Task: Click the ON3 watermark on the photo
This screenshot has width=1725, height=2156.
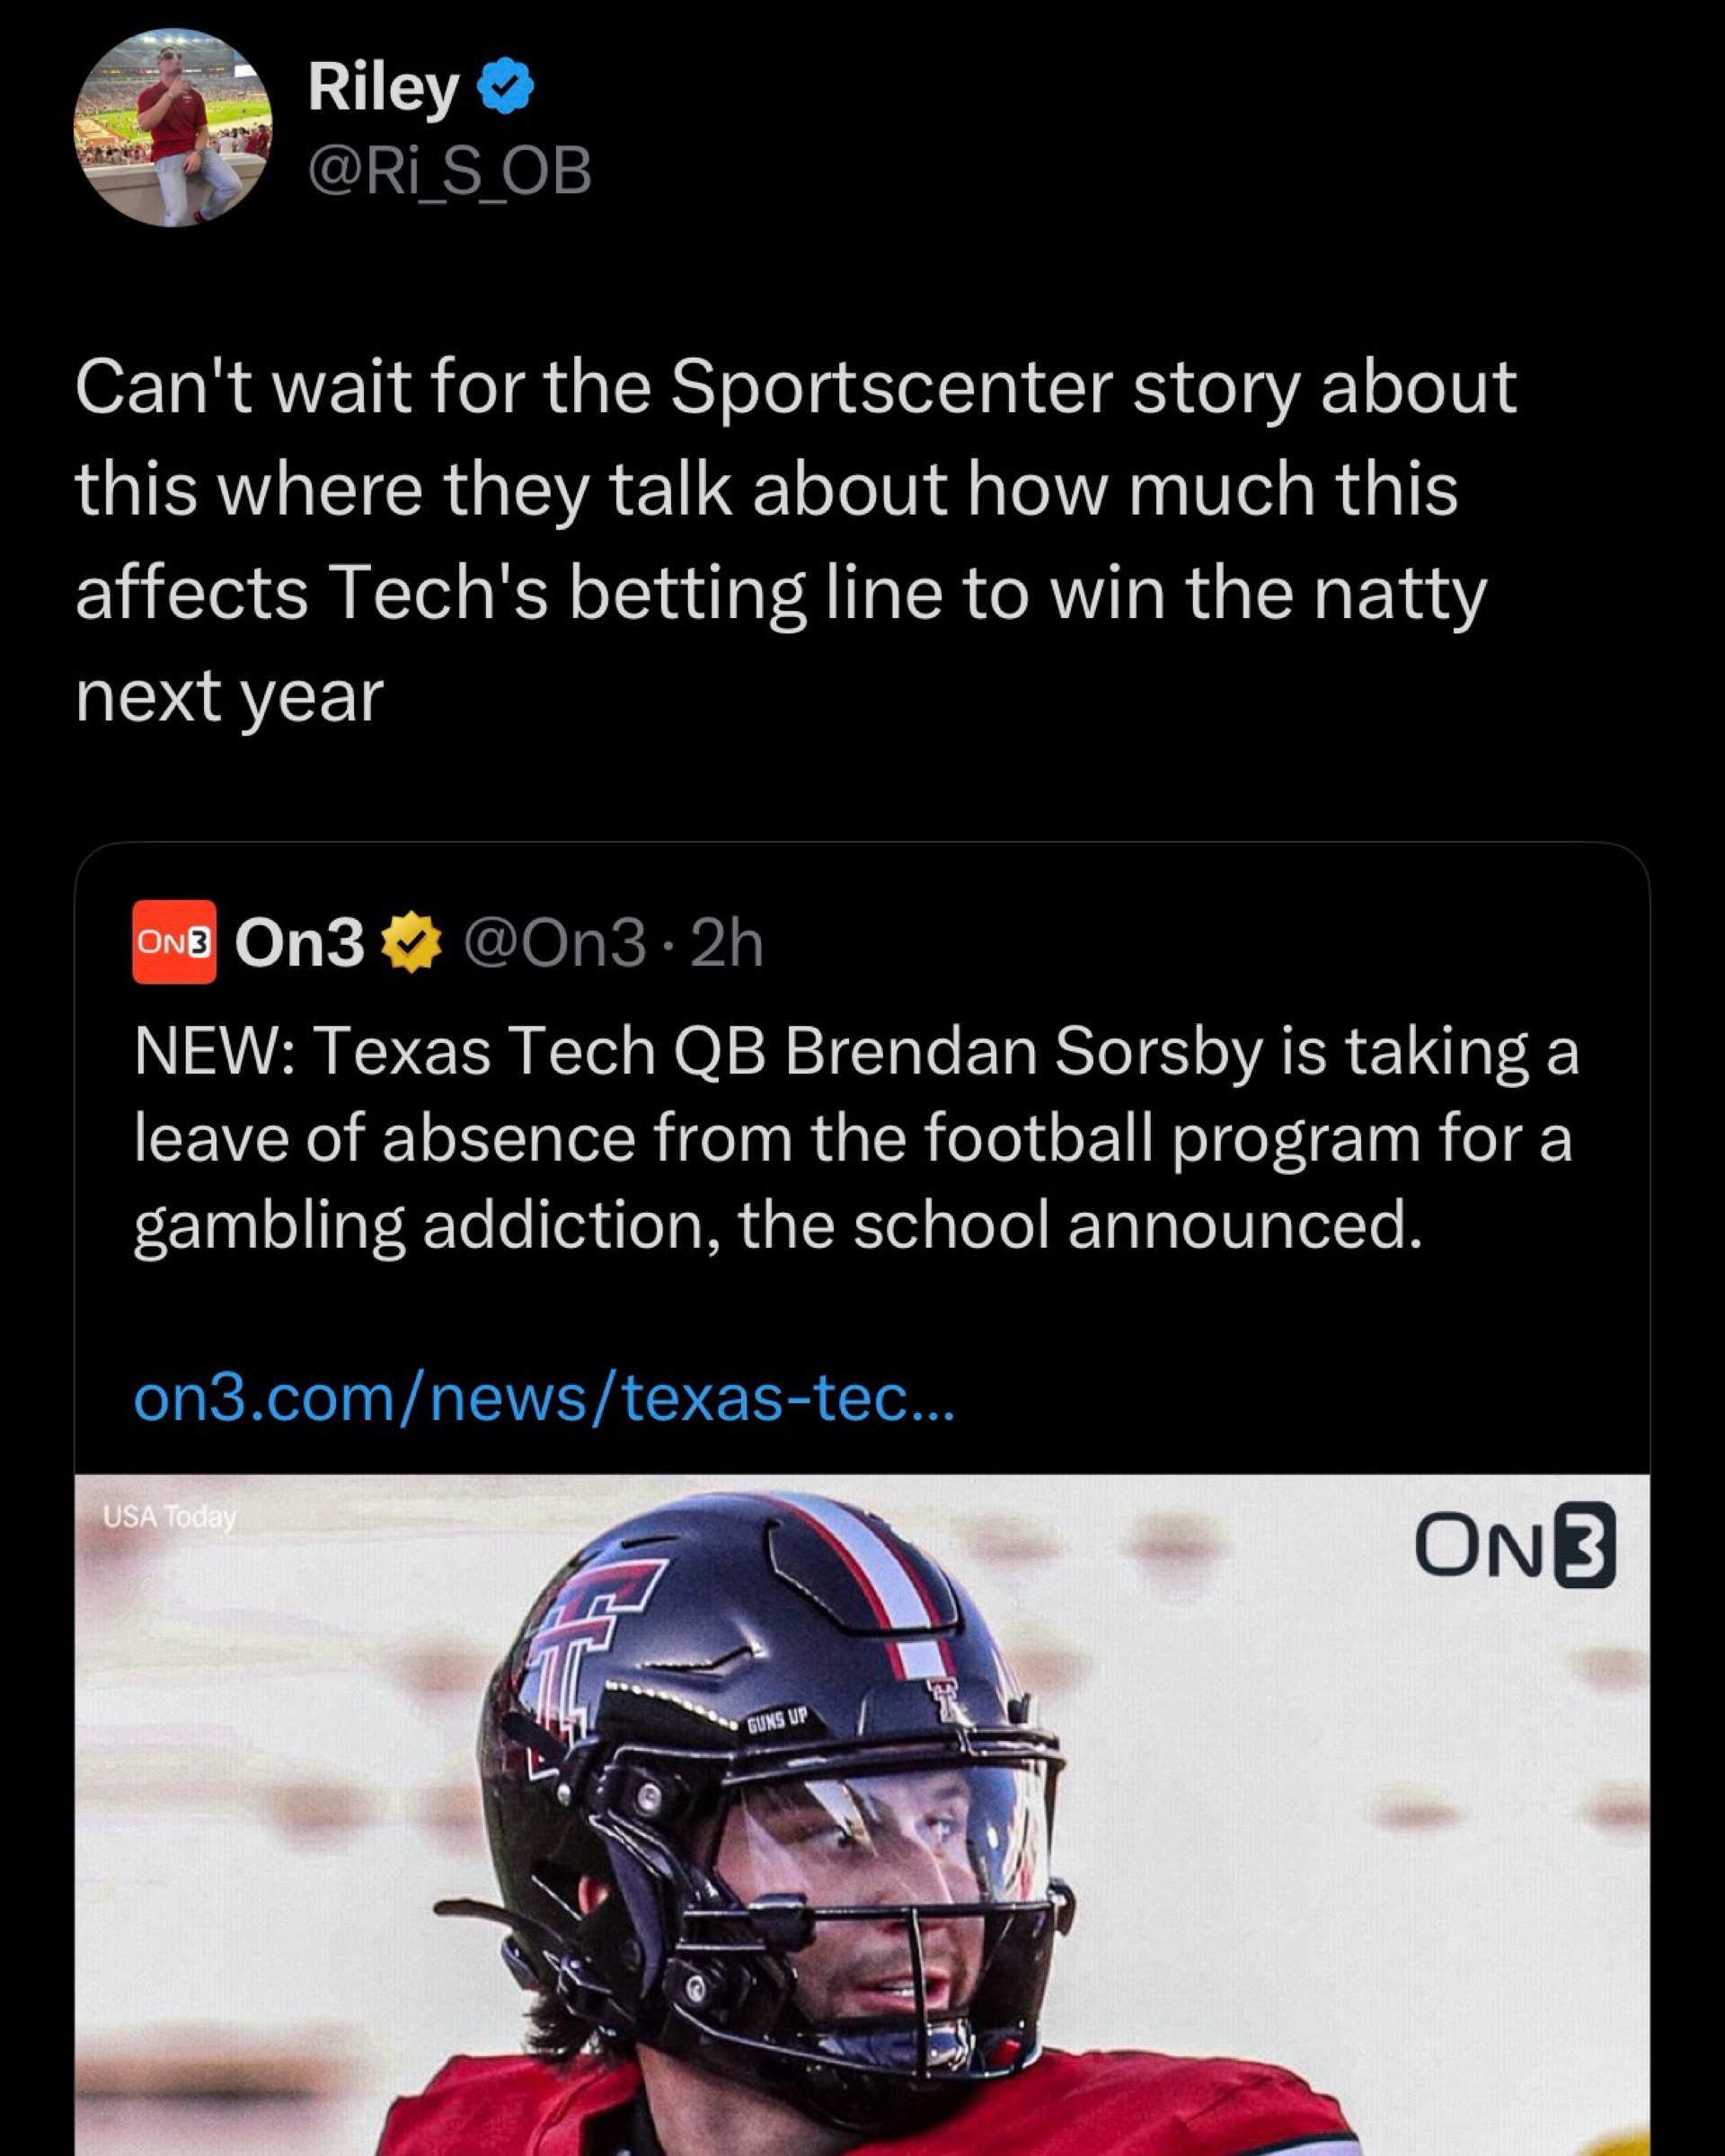Action: [1514, 1546]
